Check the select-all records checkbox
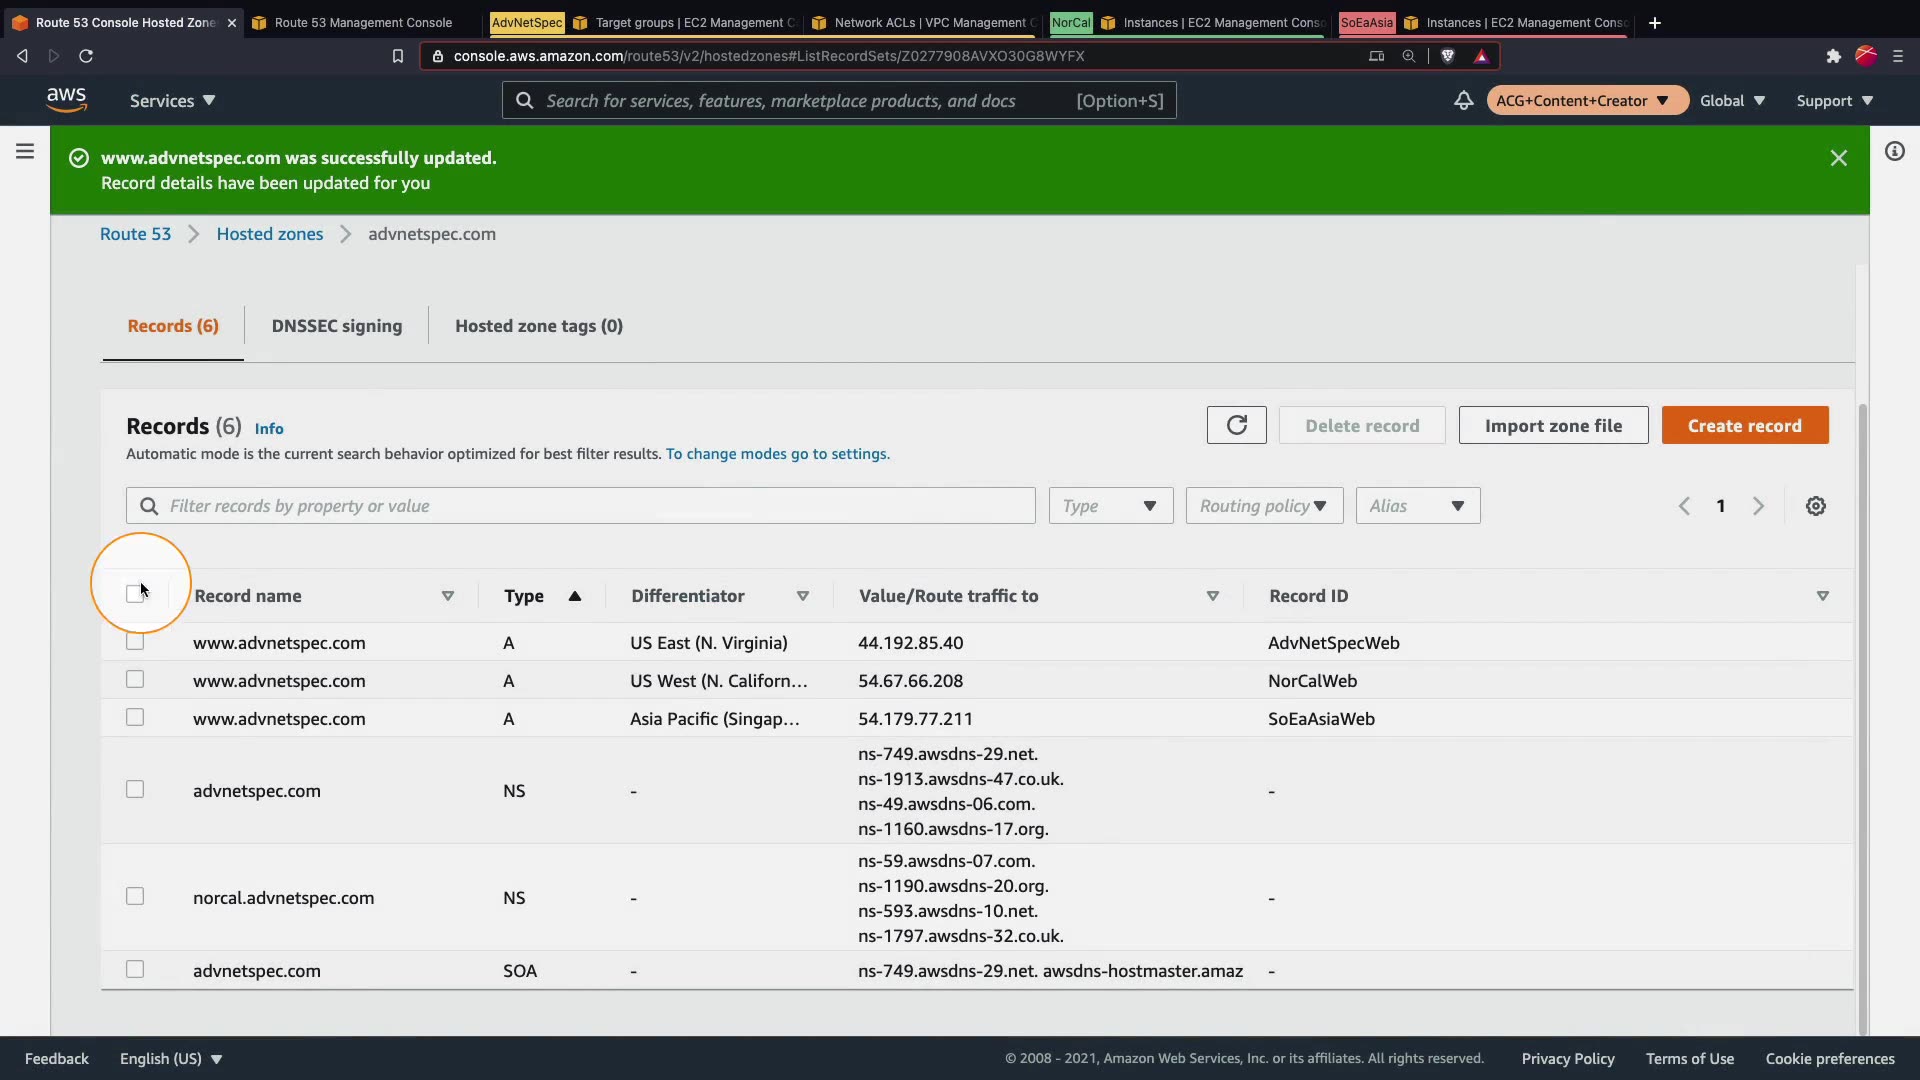The width and height of the screenshot is (1920, 1080). (x=135, y=595)
